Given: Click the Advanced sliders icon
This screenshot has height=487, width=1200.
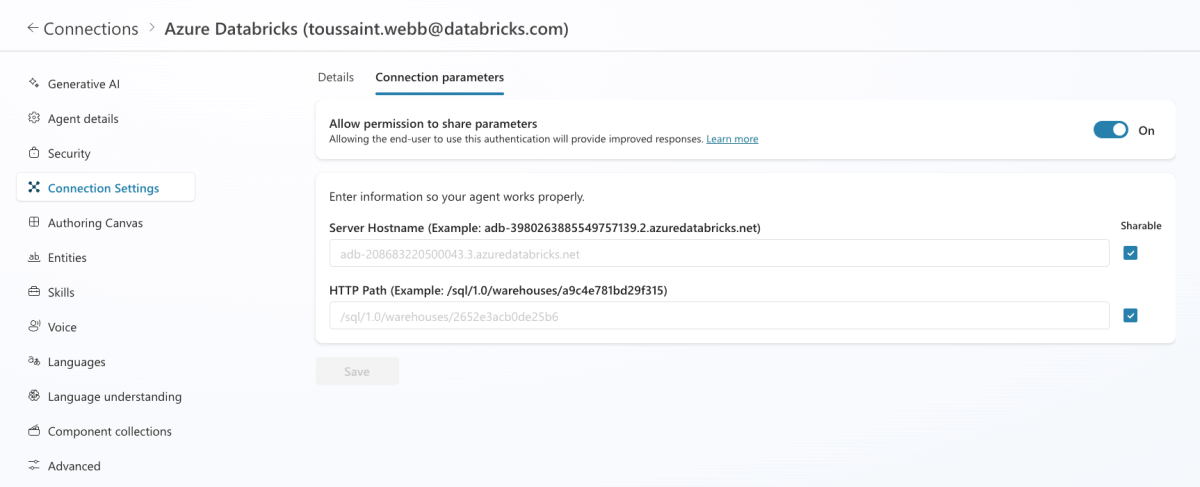Looking at the screenshot, I should pyautogui.click(x=34, y=465).
